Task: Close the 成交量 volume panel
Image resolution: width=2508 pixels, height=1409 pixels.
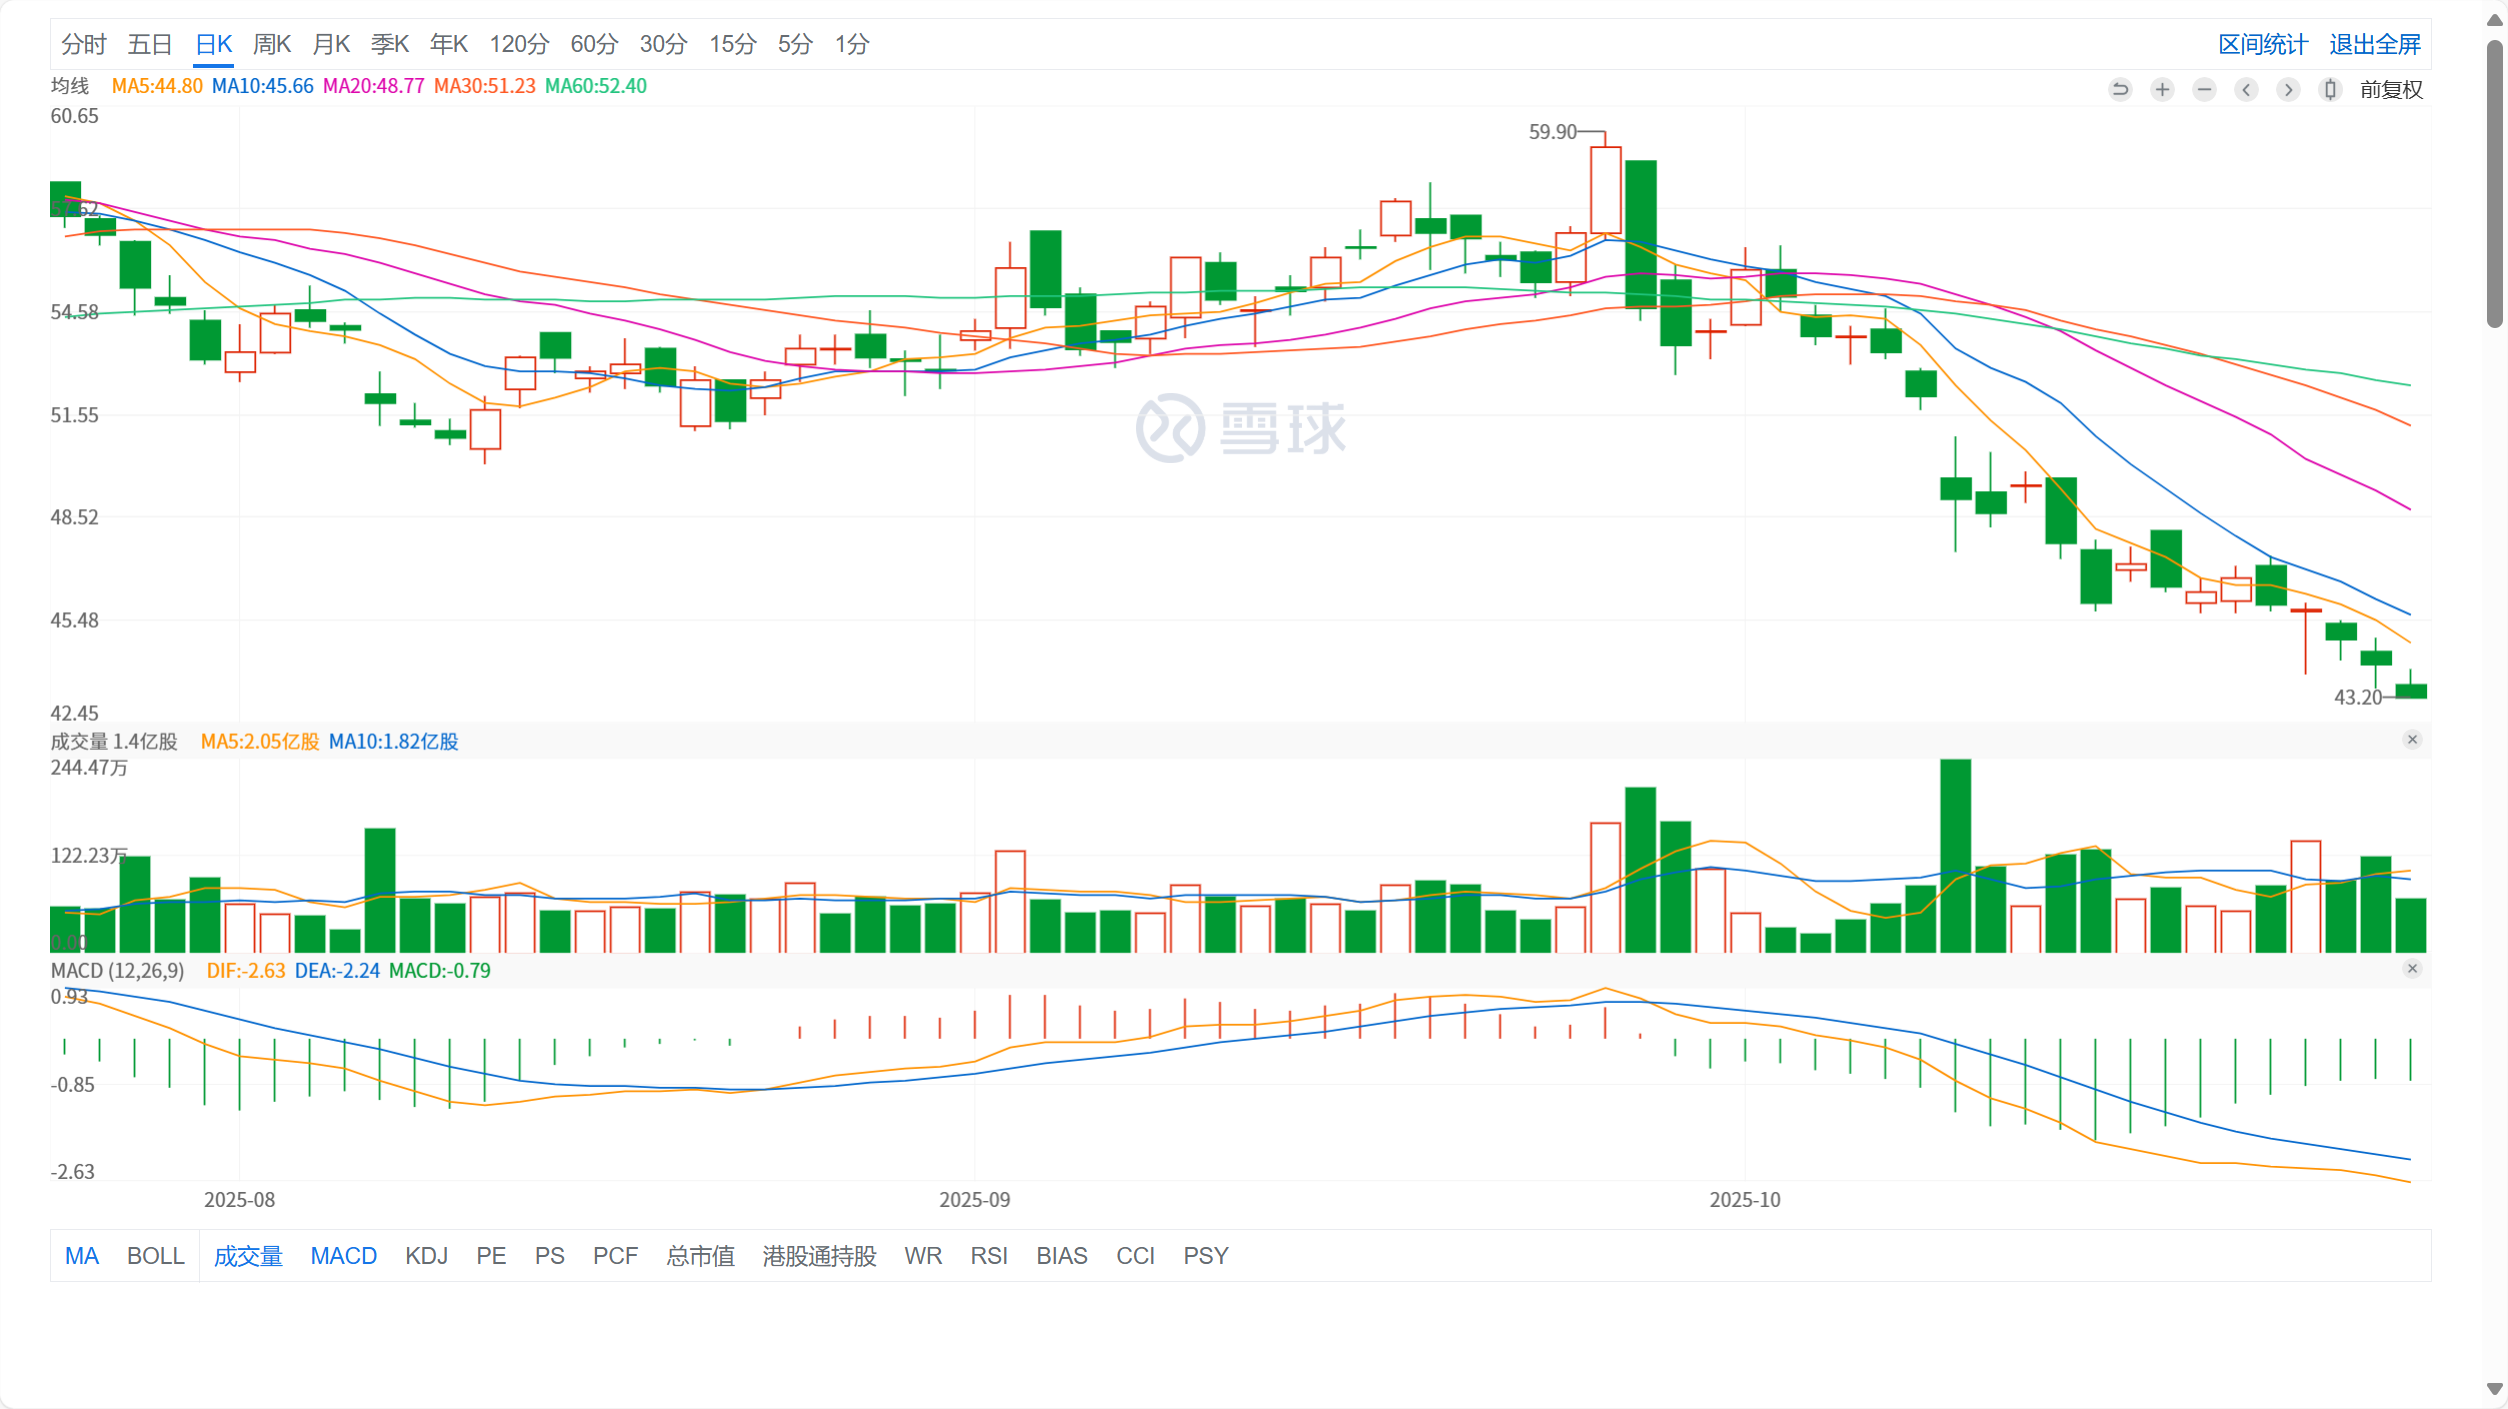Action: click(2412, 740)
